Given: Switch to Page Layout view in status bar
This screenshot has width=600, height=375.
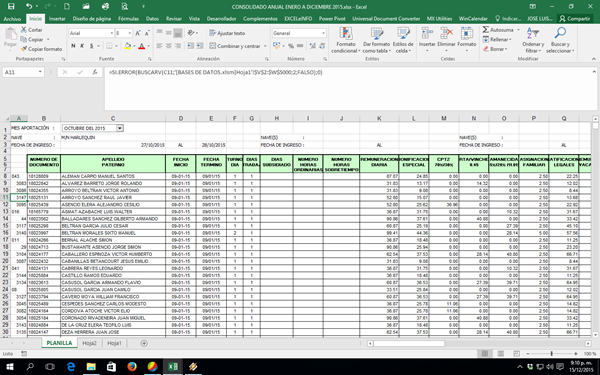Looking at the screenshot, I should [x=501, y=354].
